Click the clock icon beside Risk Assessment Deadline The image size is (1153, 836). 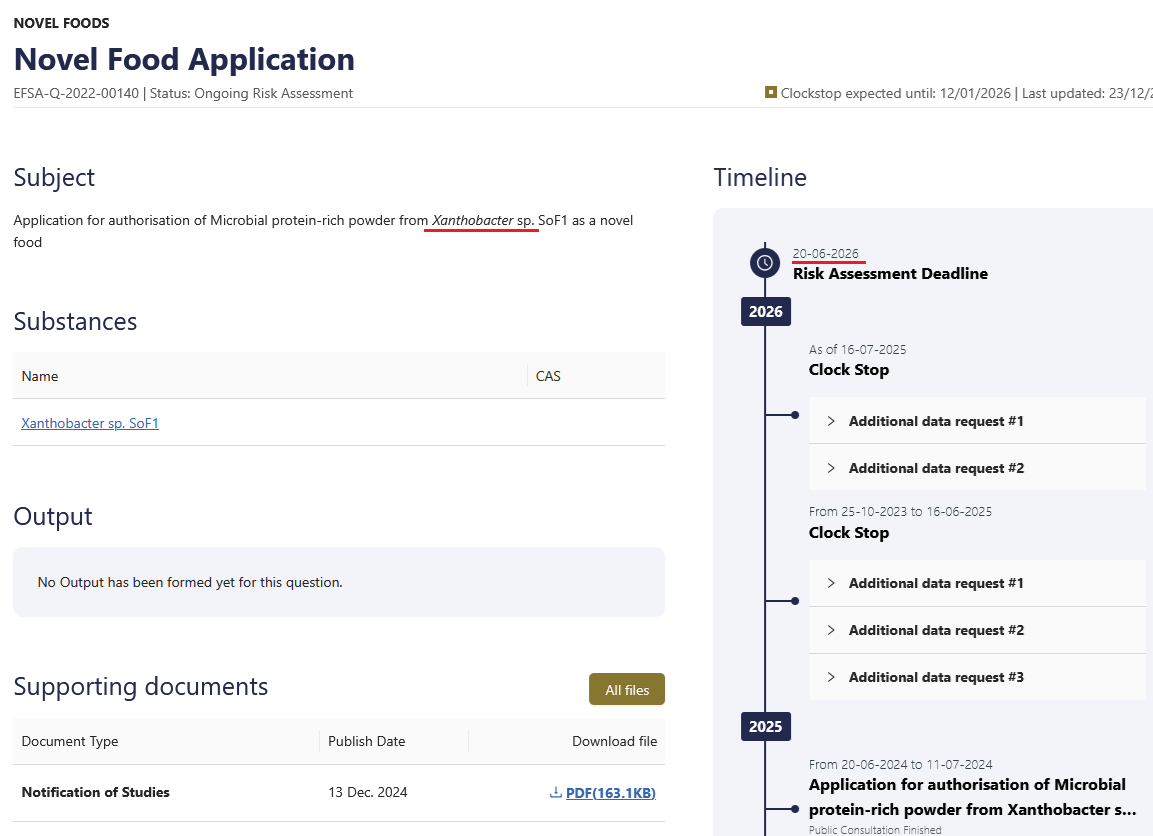point(765,263)
